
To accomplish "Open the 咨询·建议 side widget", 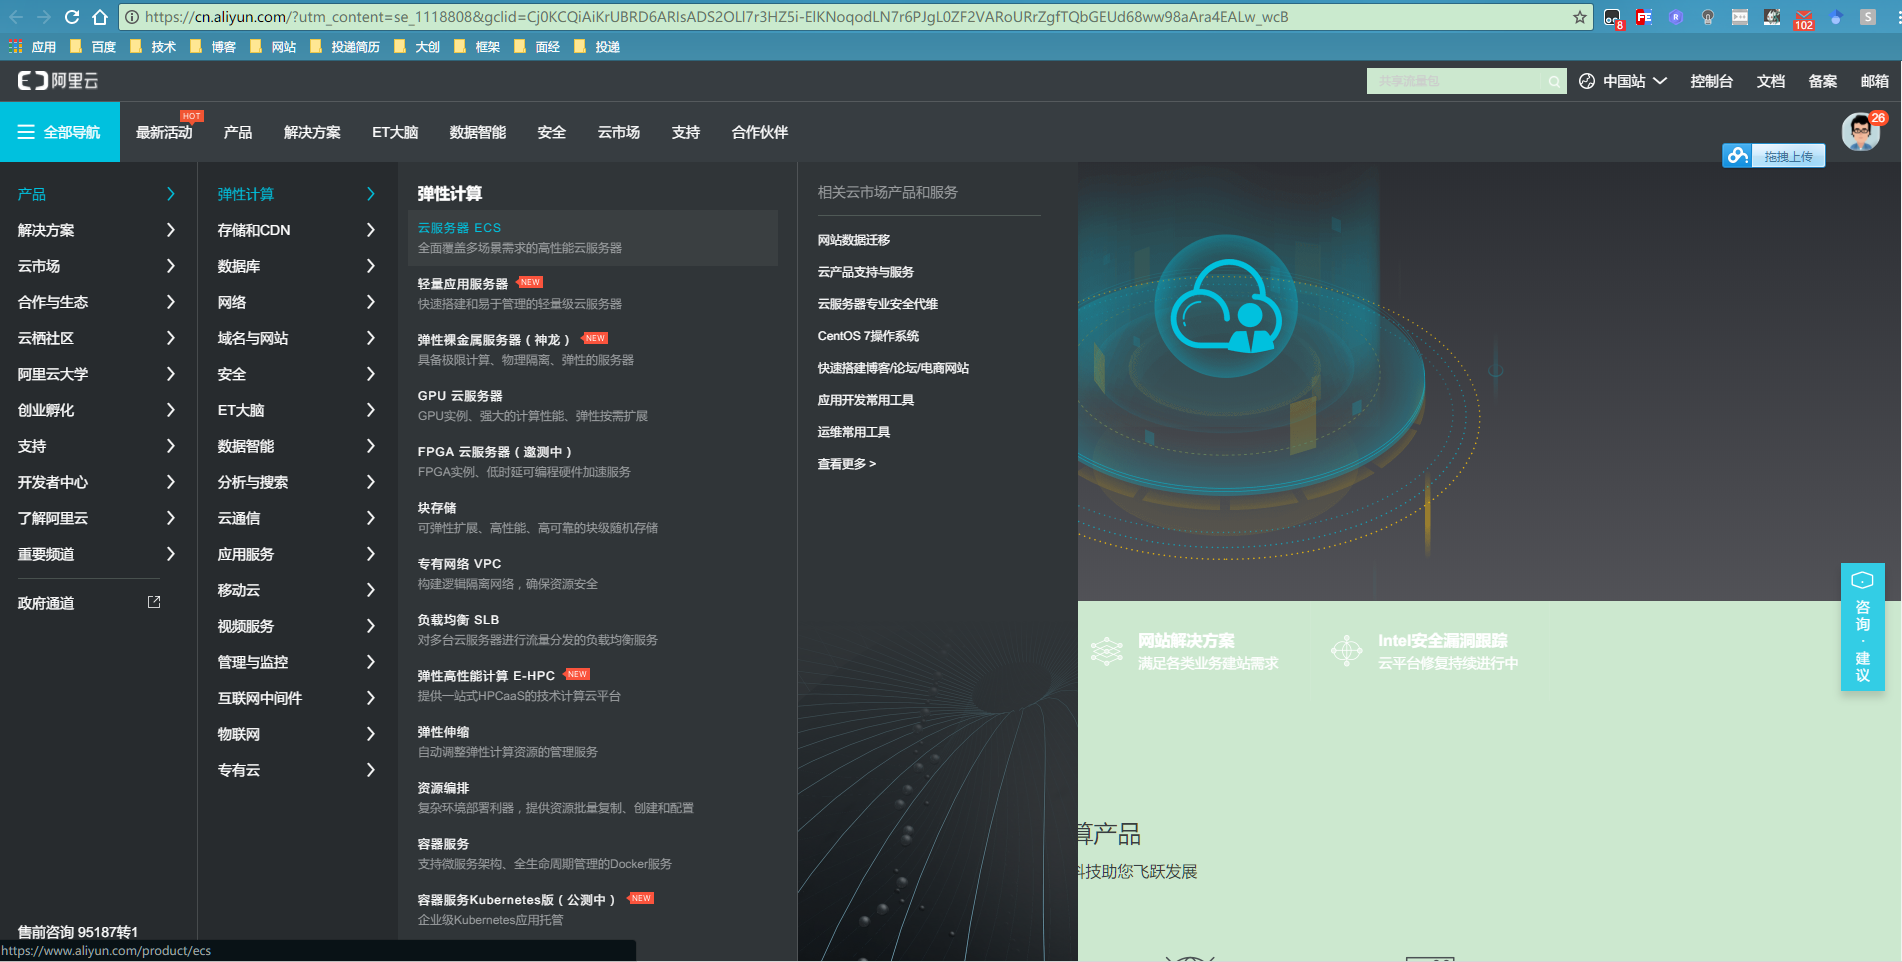I will tap(1862, 627).
